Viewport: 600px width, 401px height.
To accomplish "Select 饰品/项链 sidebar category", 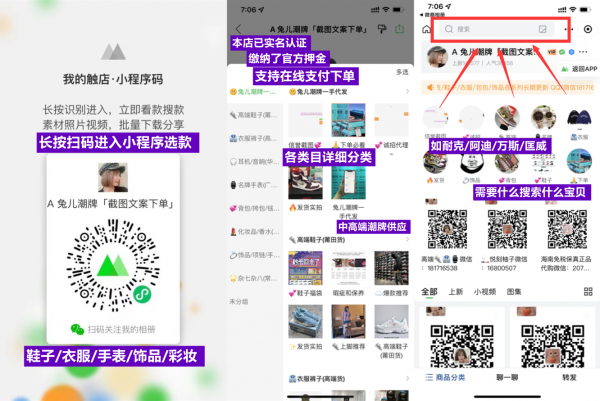I will coord(254,255).
